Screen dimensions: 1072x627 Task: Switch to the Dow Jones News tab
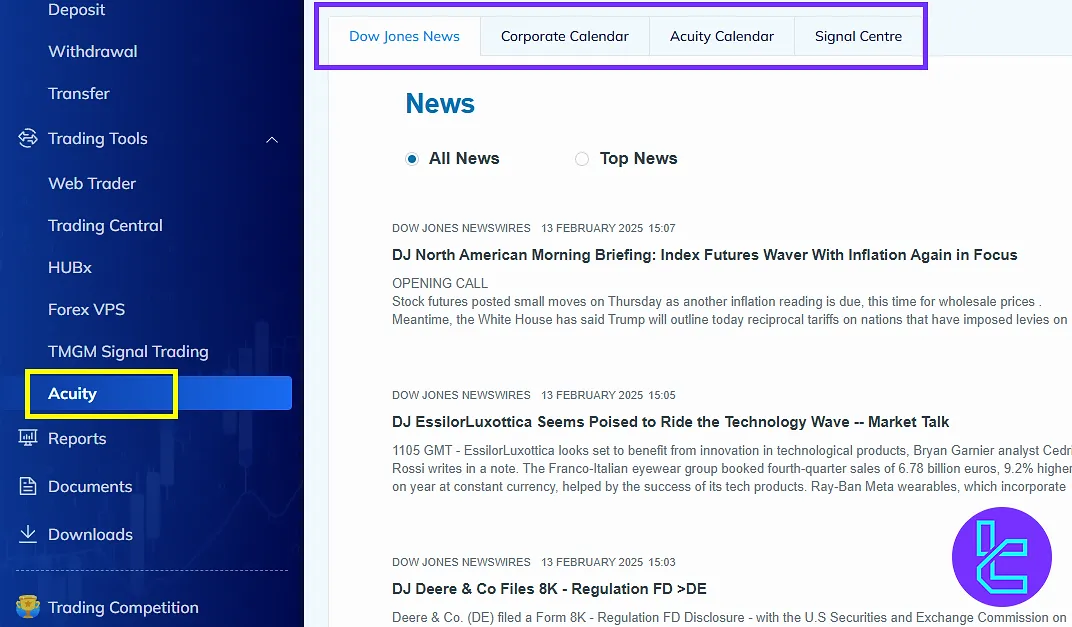coord(404,36)
